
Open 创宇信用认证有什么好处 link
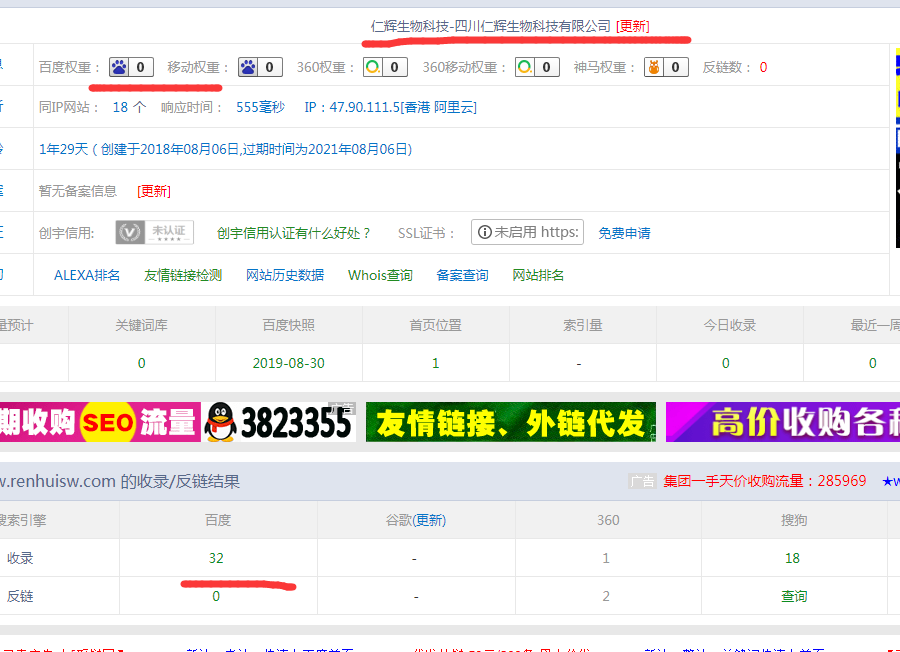(x=293, y=233)
